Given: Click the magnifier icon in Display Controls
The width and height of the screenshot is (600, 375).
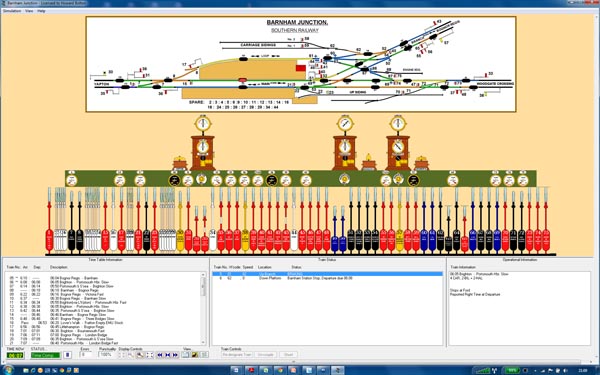Looking at the screenshot, I should coord(140,355).
